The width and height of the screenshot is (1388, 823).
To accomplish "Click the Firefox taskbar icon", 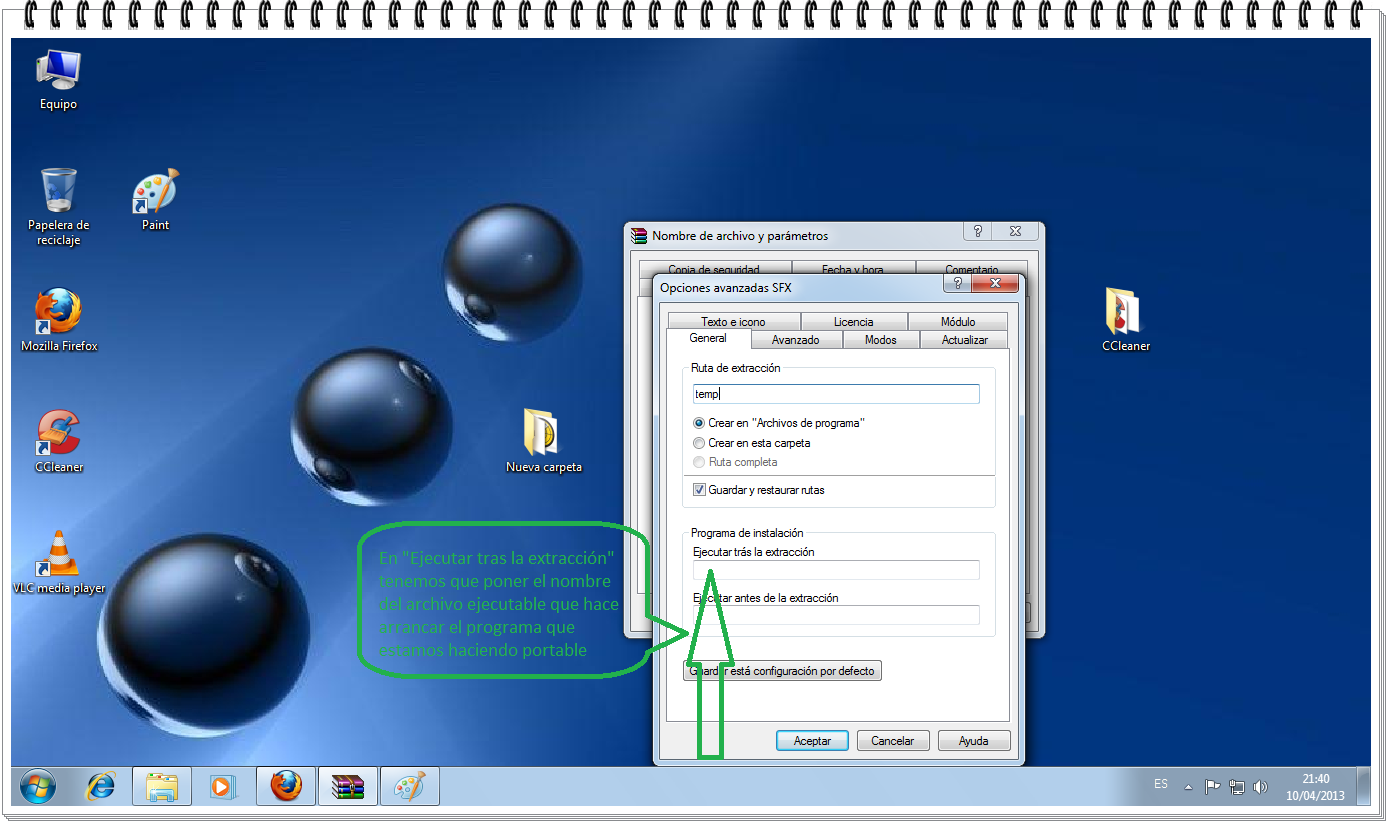I will [285, 787].
